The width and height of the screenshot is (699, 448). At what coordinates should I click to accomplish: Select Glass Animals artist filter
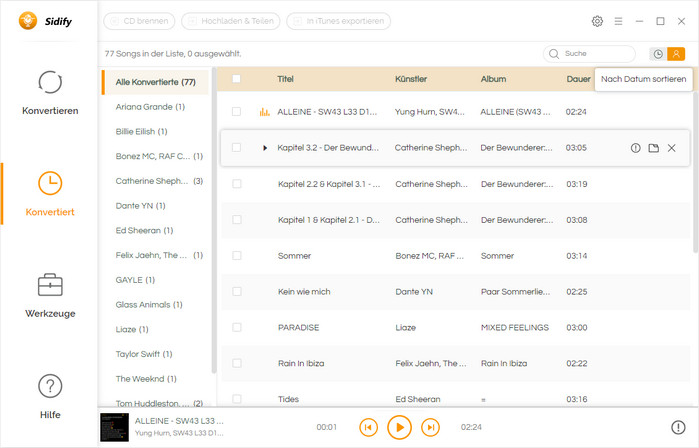pos(149,305)
